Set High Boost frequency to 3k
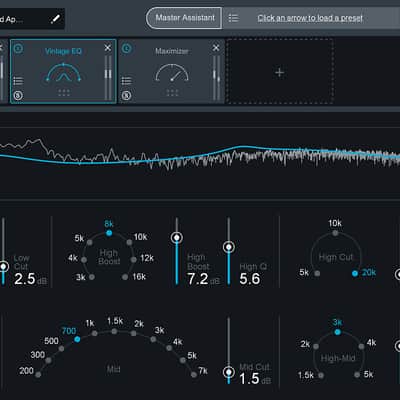 click(x=92, y=277)
